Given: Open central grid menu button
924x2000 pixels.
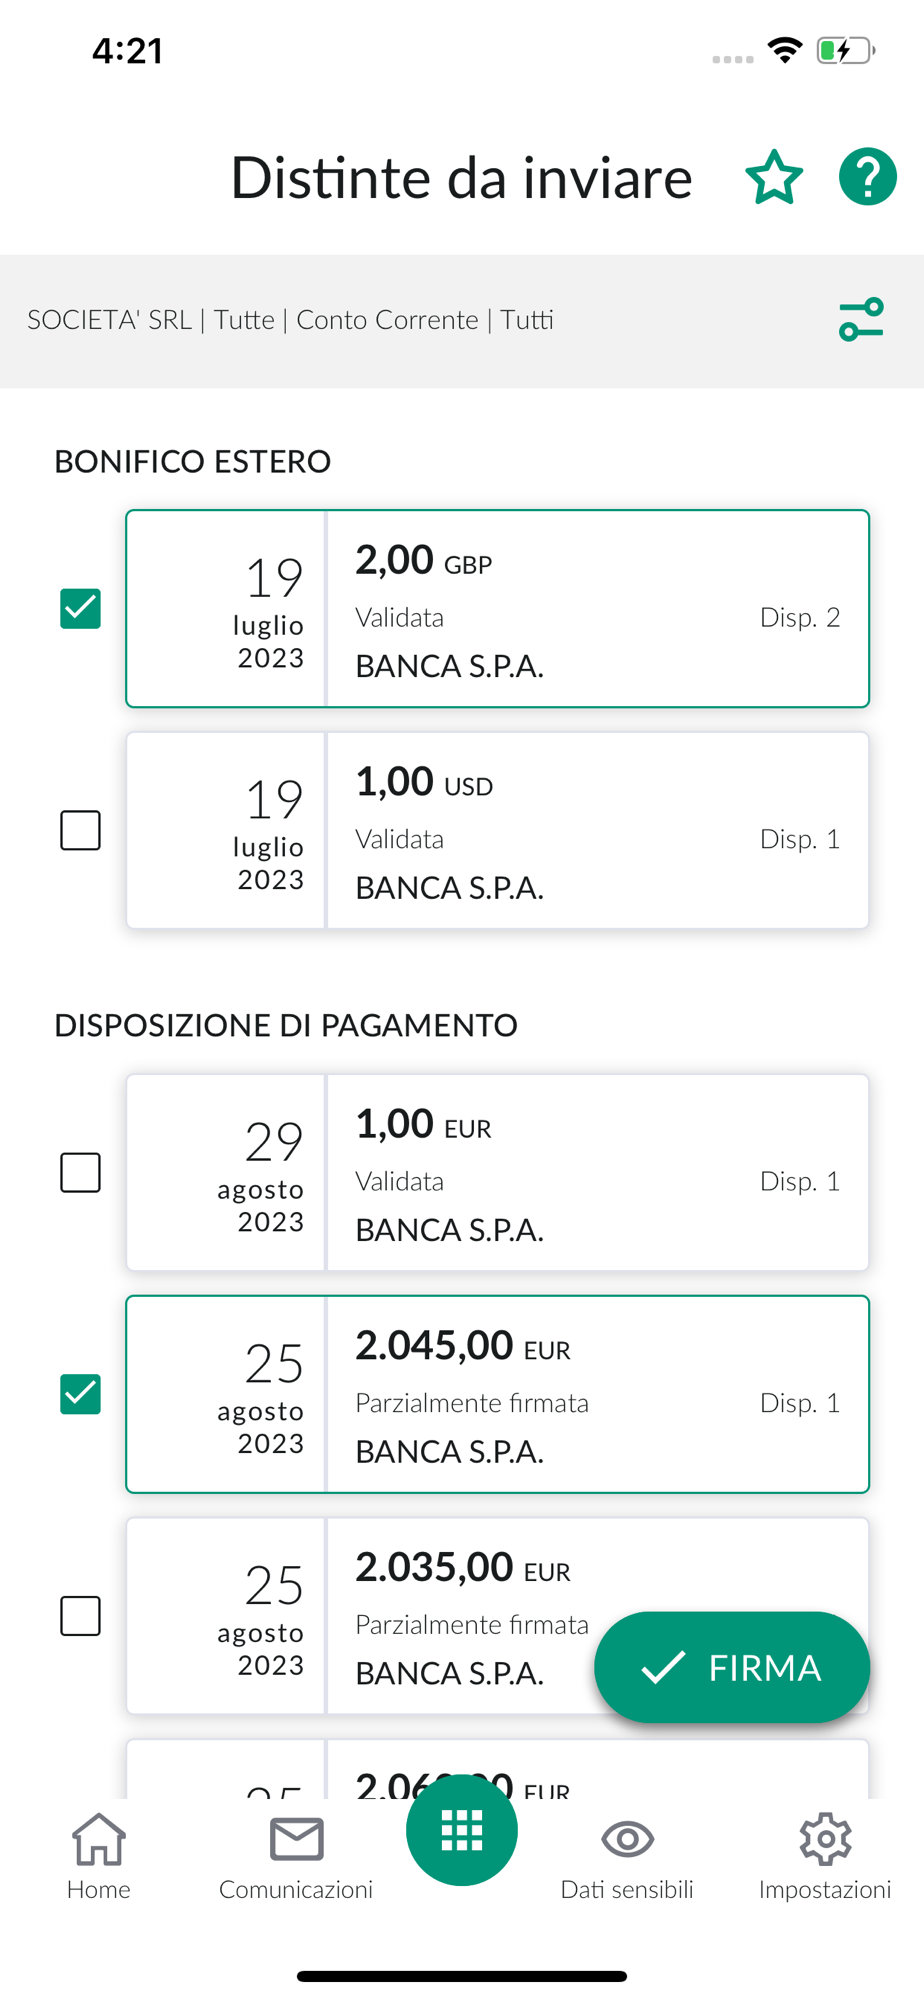Looking at the screenshot, I should pyautogui.click(x=462, y=1830).
